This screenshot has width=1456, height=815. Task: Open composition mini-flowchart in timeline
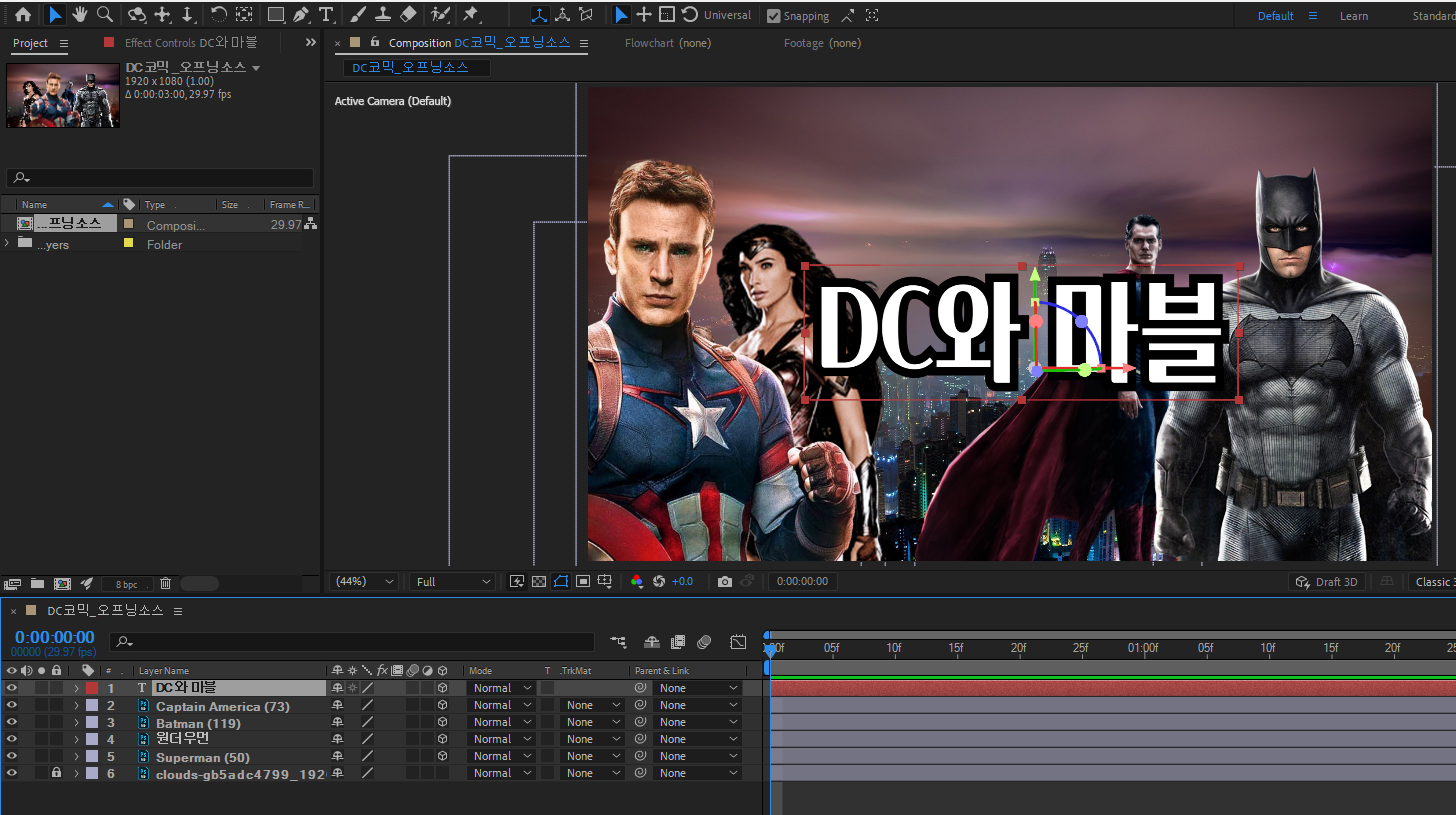(619, 642)
